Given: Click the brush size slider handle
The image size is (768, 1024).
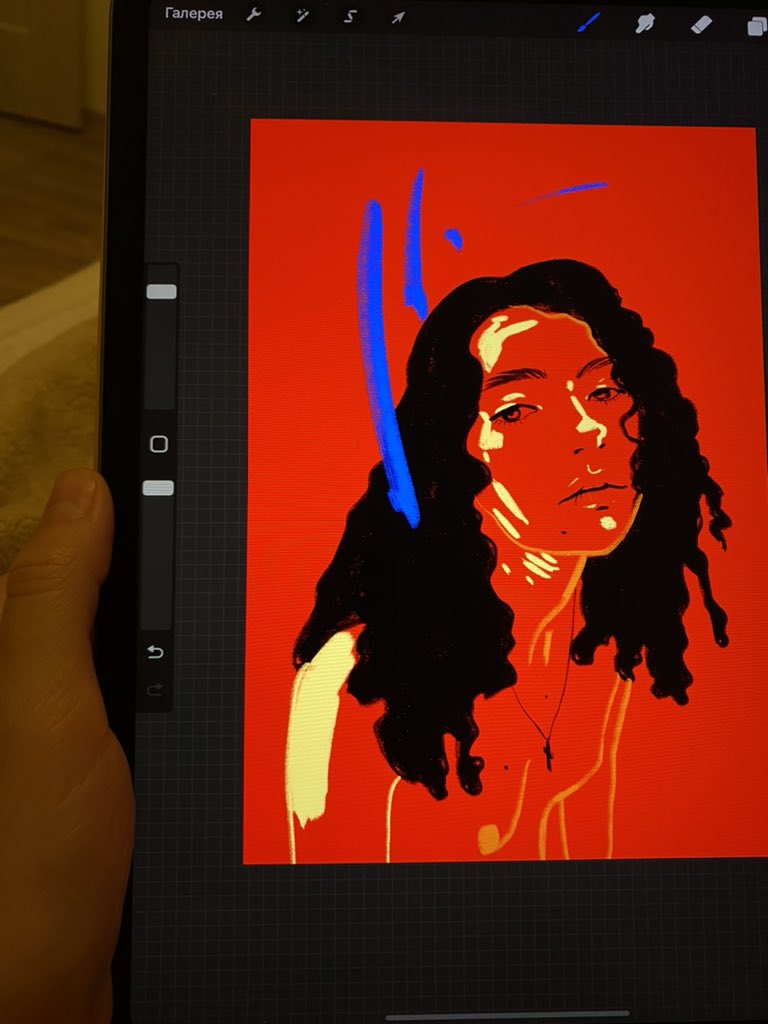Looking at the screenshot, I should tap(161, 291).
